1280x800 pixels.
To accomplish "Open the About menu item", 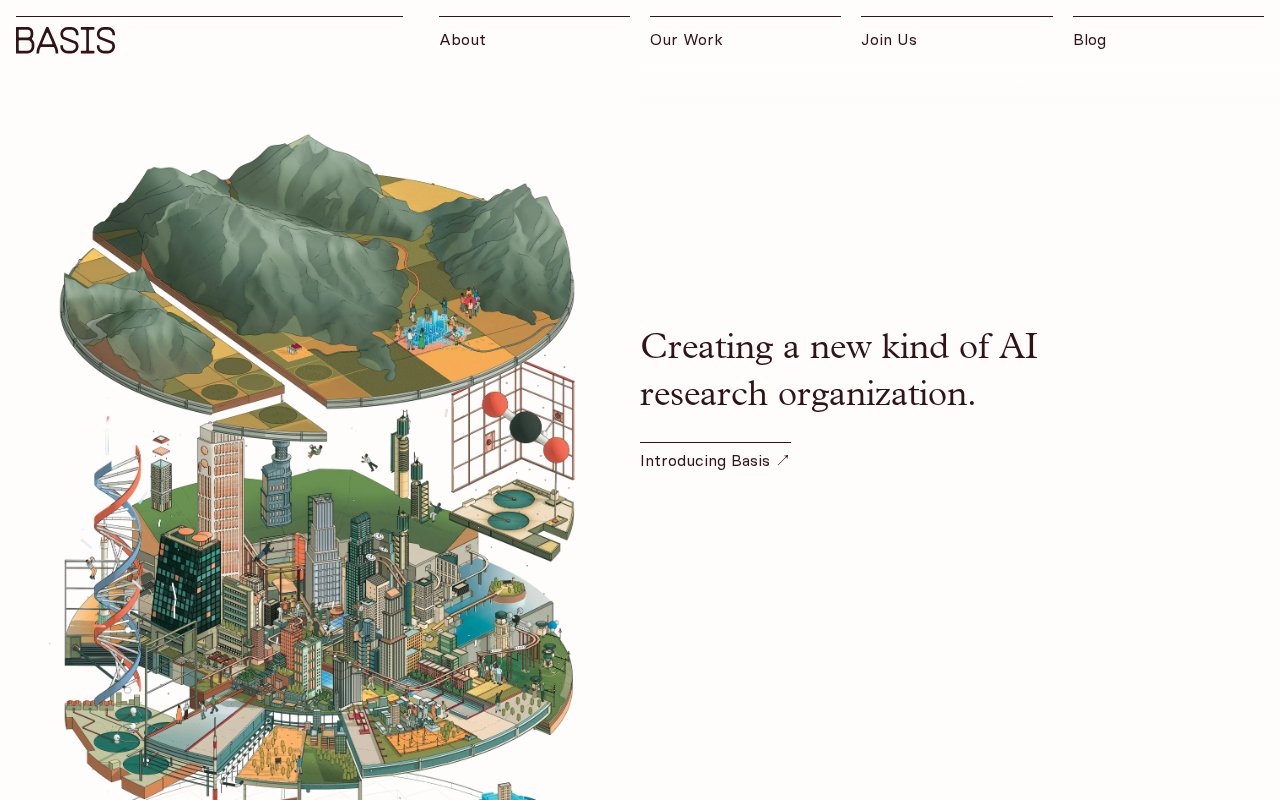I will coord(462,40).
